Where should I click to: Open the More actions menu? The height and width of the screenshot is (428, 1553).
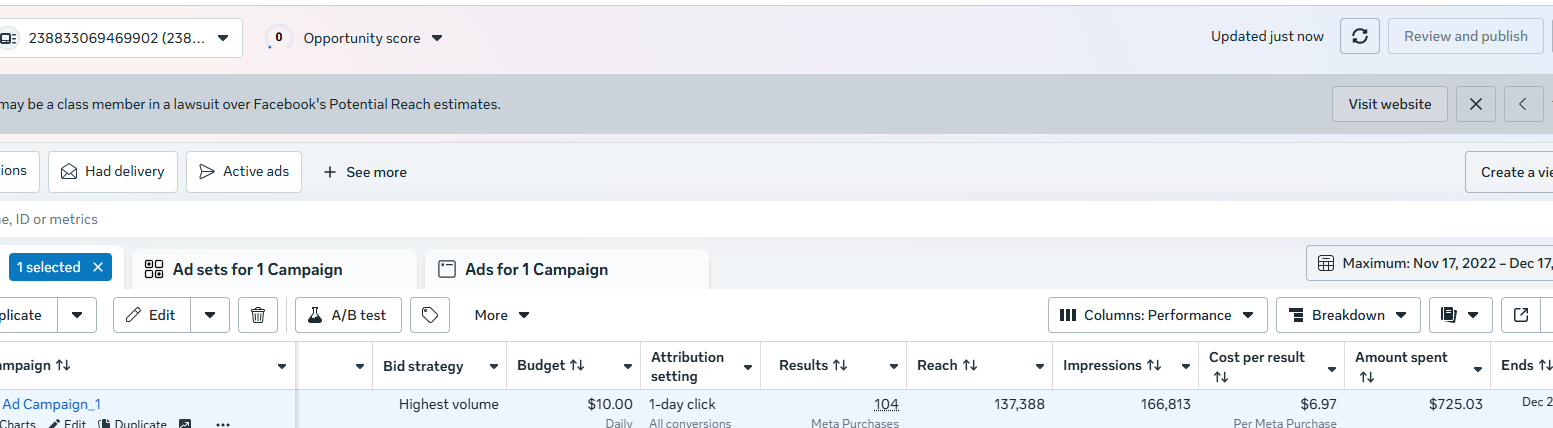502,315
